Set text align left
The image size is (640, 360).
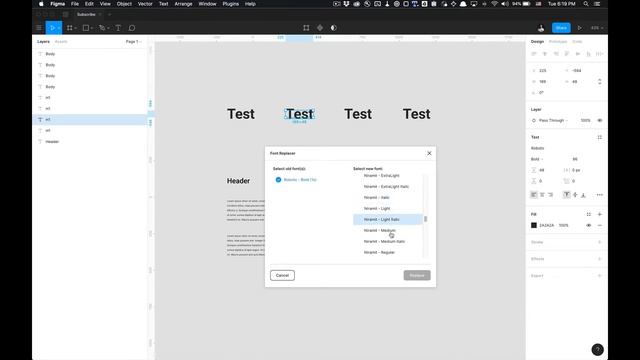[534, 195]
